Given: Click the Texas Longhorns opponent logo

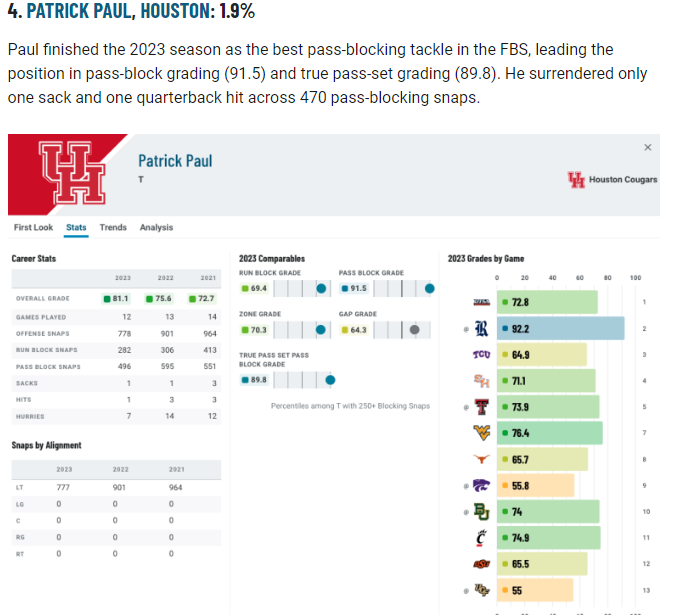Looking at the screenshot, I should (x=481, y=459).
